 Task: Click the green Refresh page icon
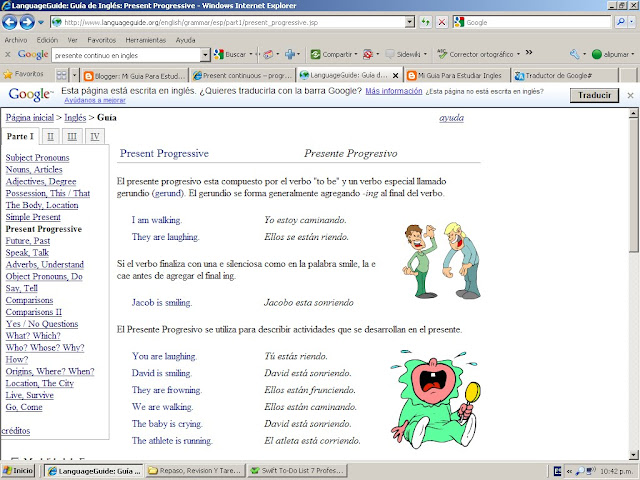pos(426,22)
